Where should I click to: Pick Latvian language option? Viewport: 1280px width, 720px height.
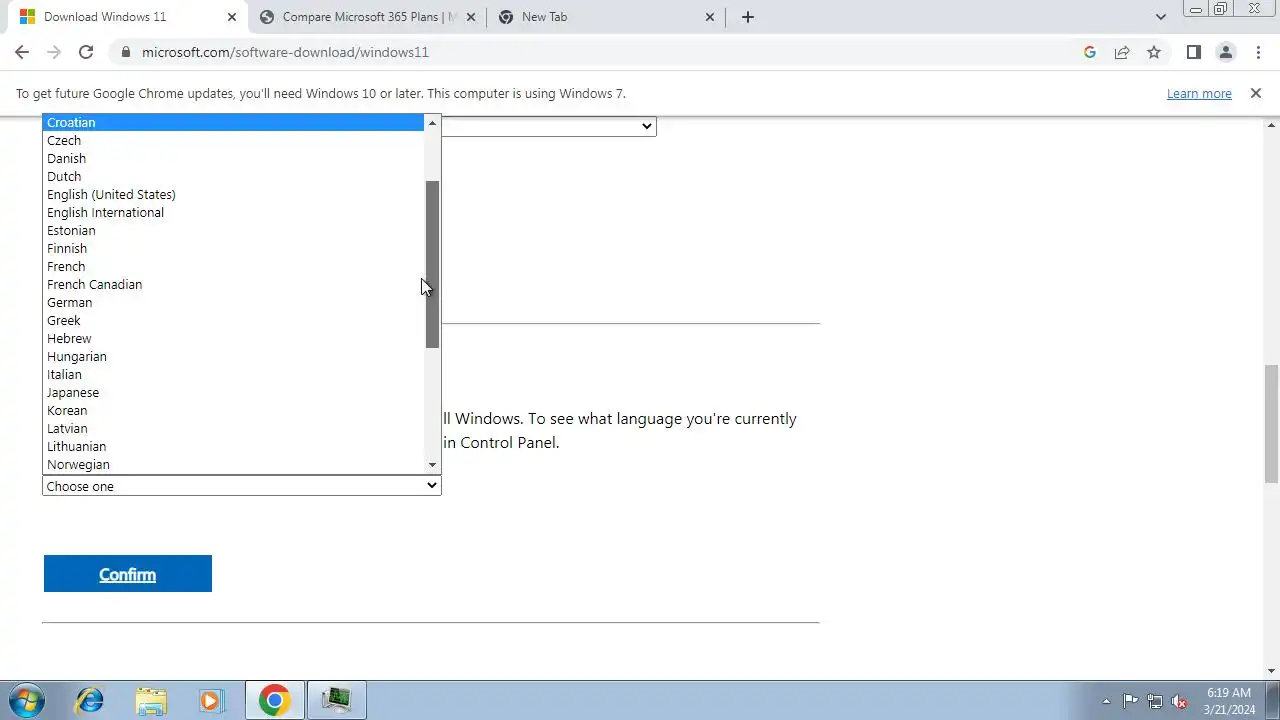pos(233,428)
